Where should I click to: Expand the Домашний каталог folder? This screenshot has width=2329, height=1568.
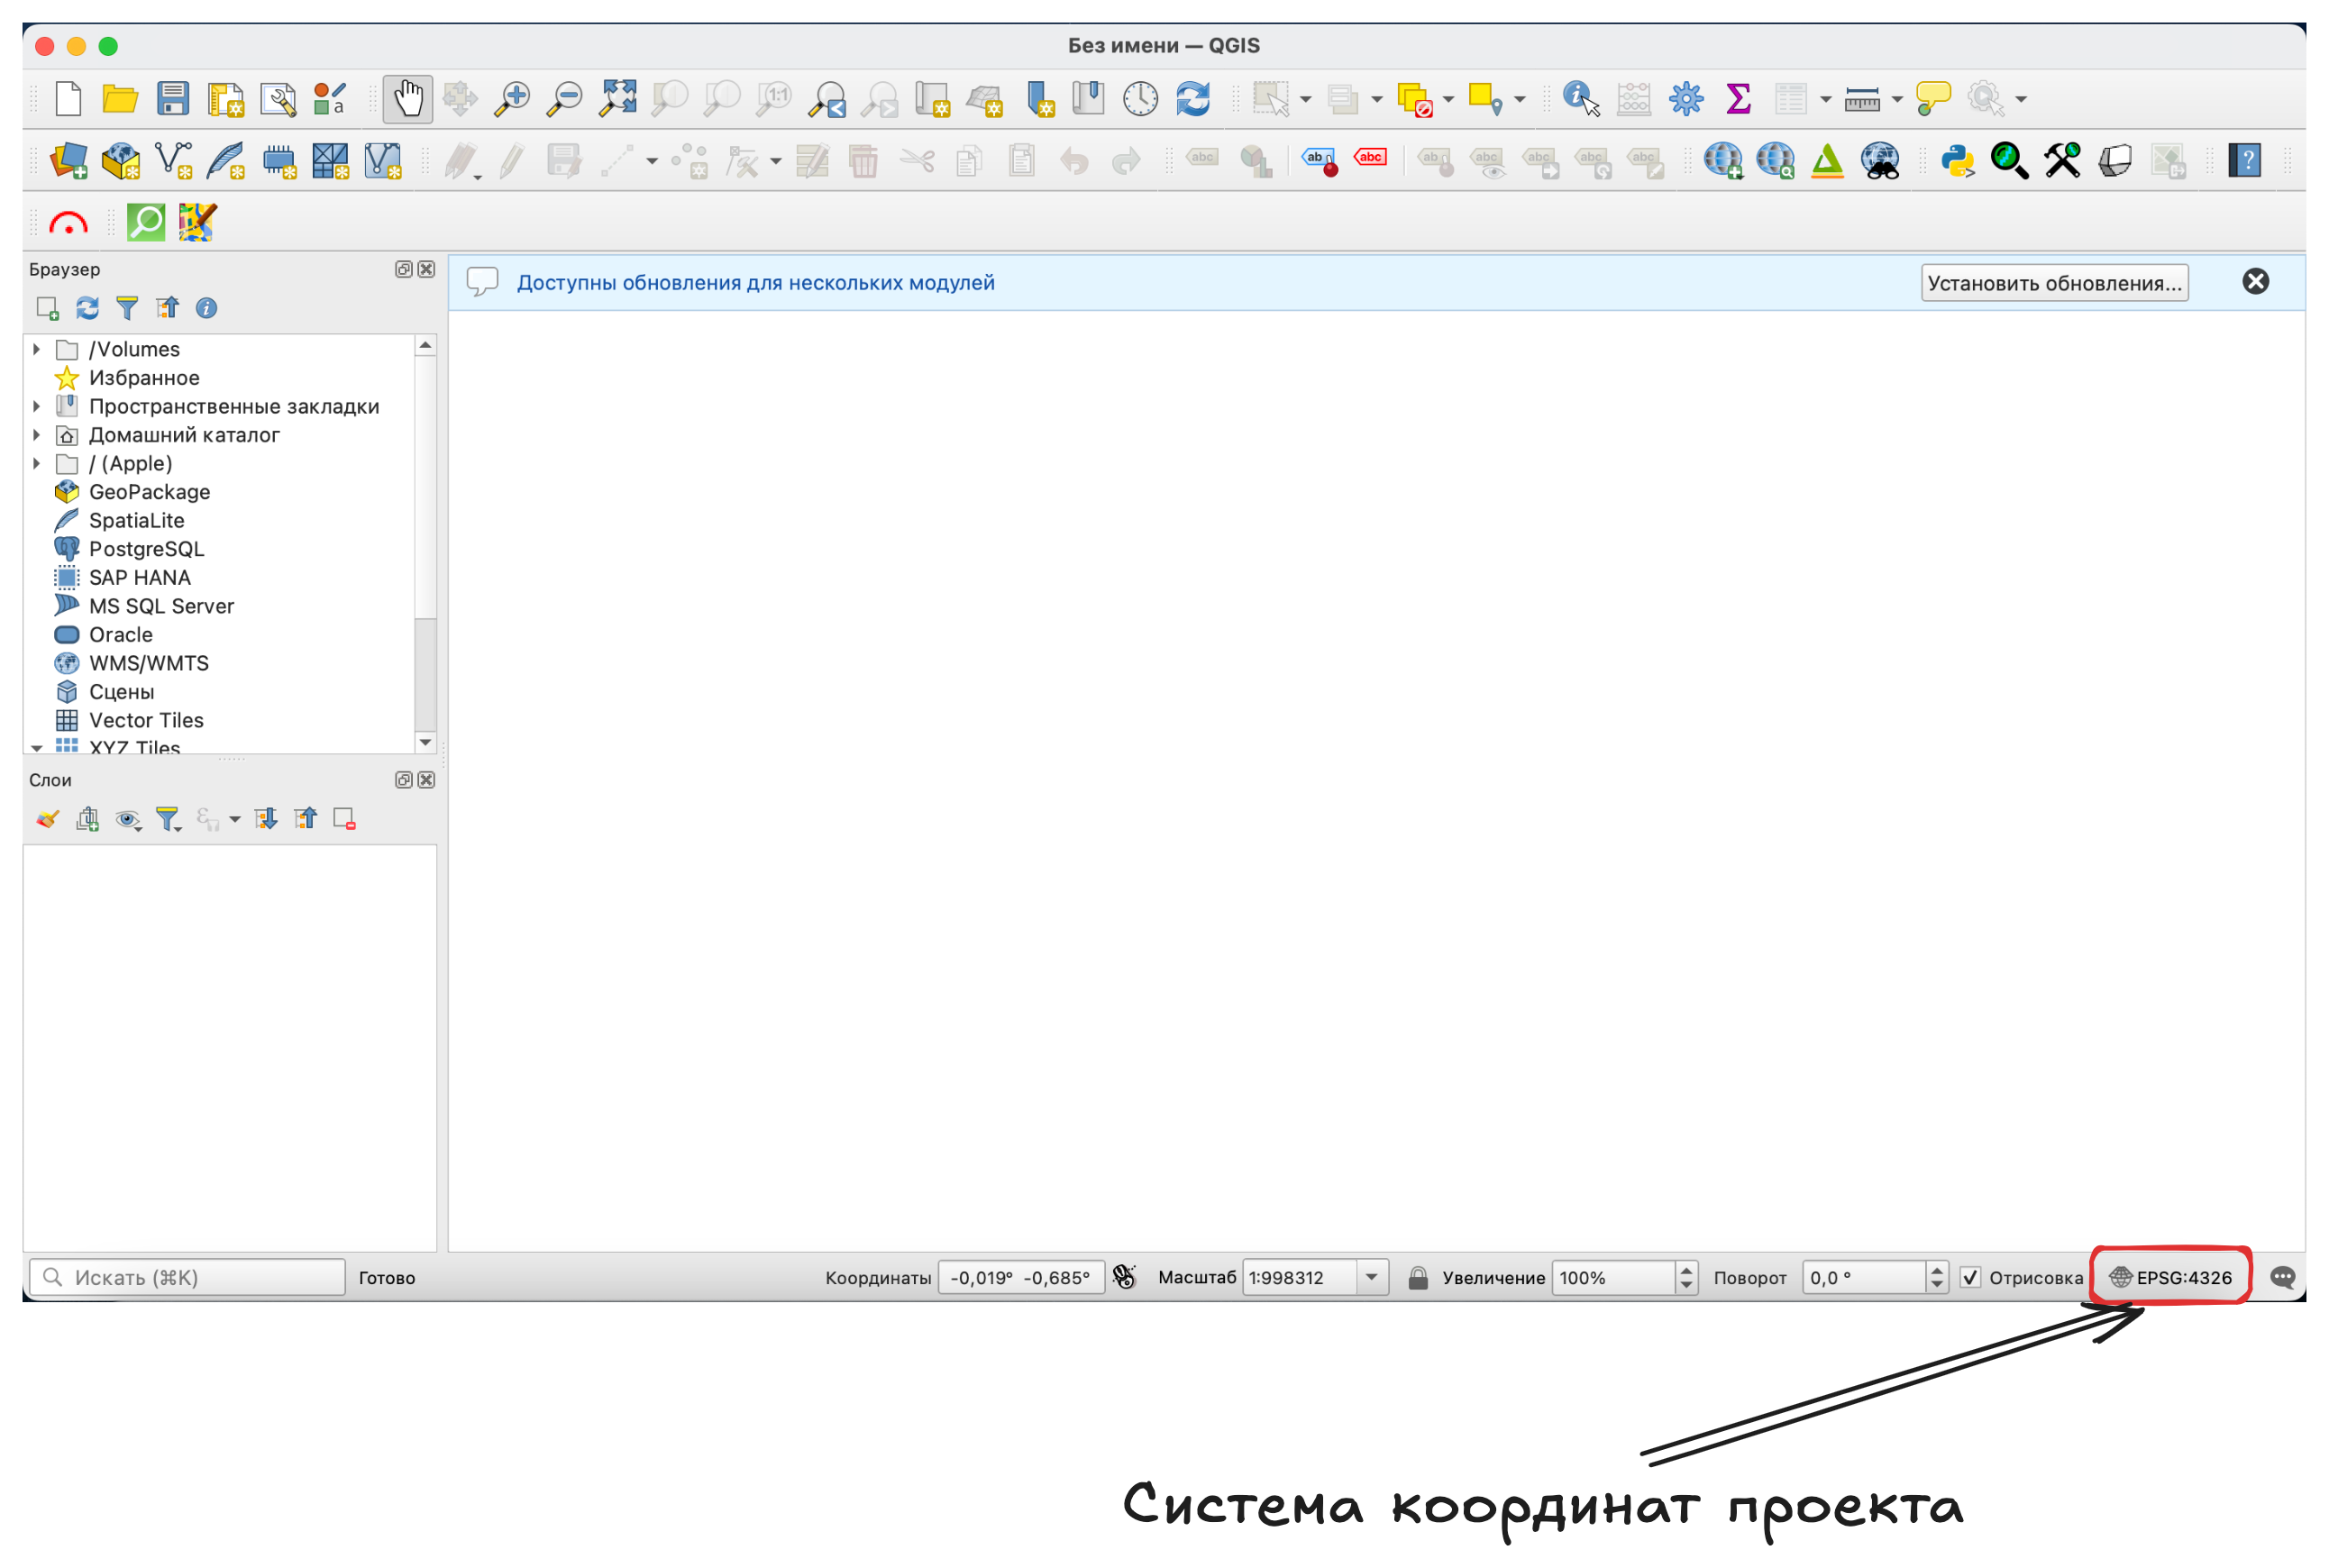point(37,435)
